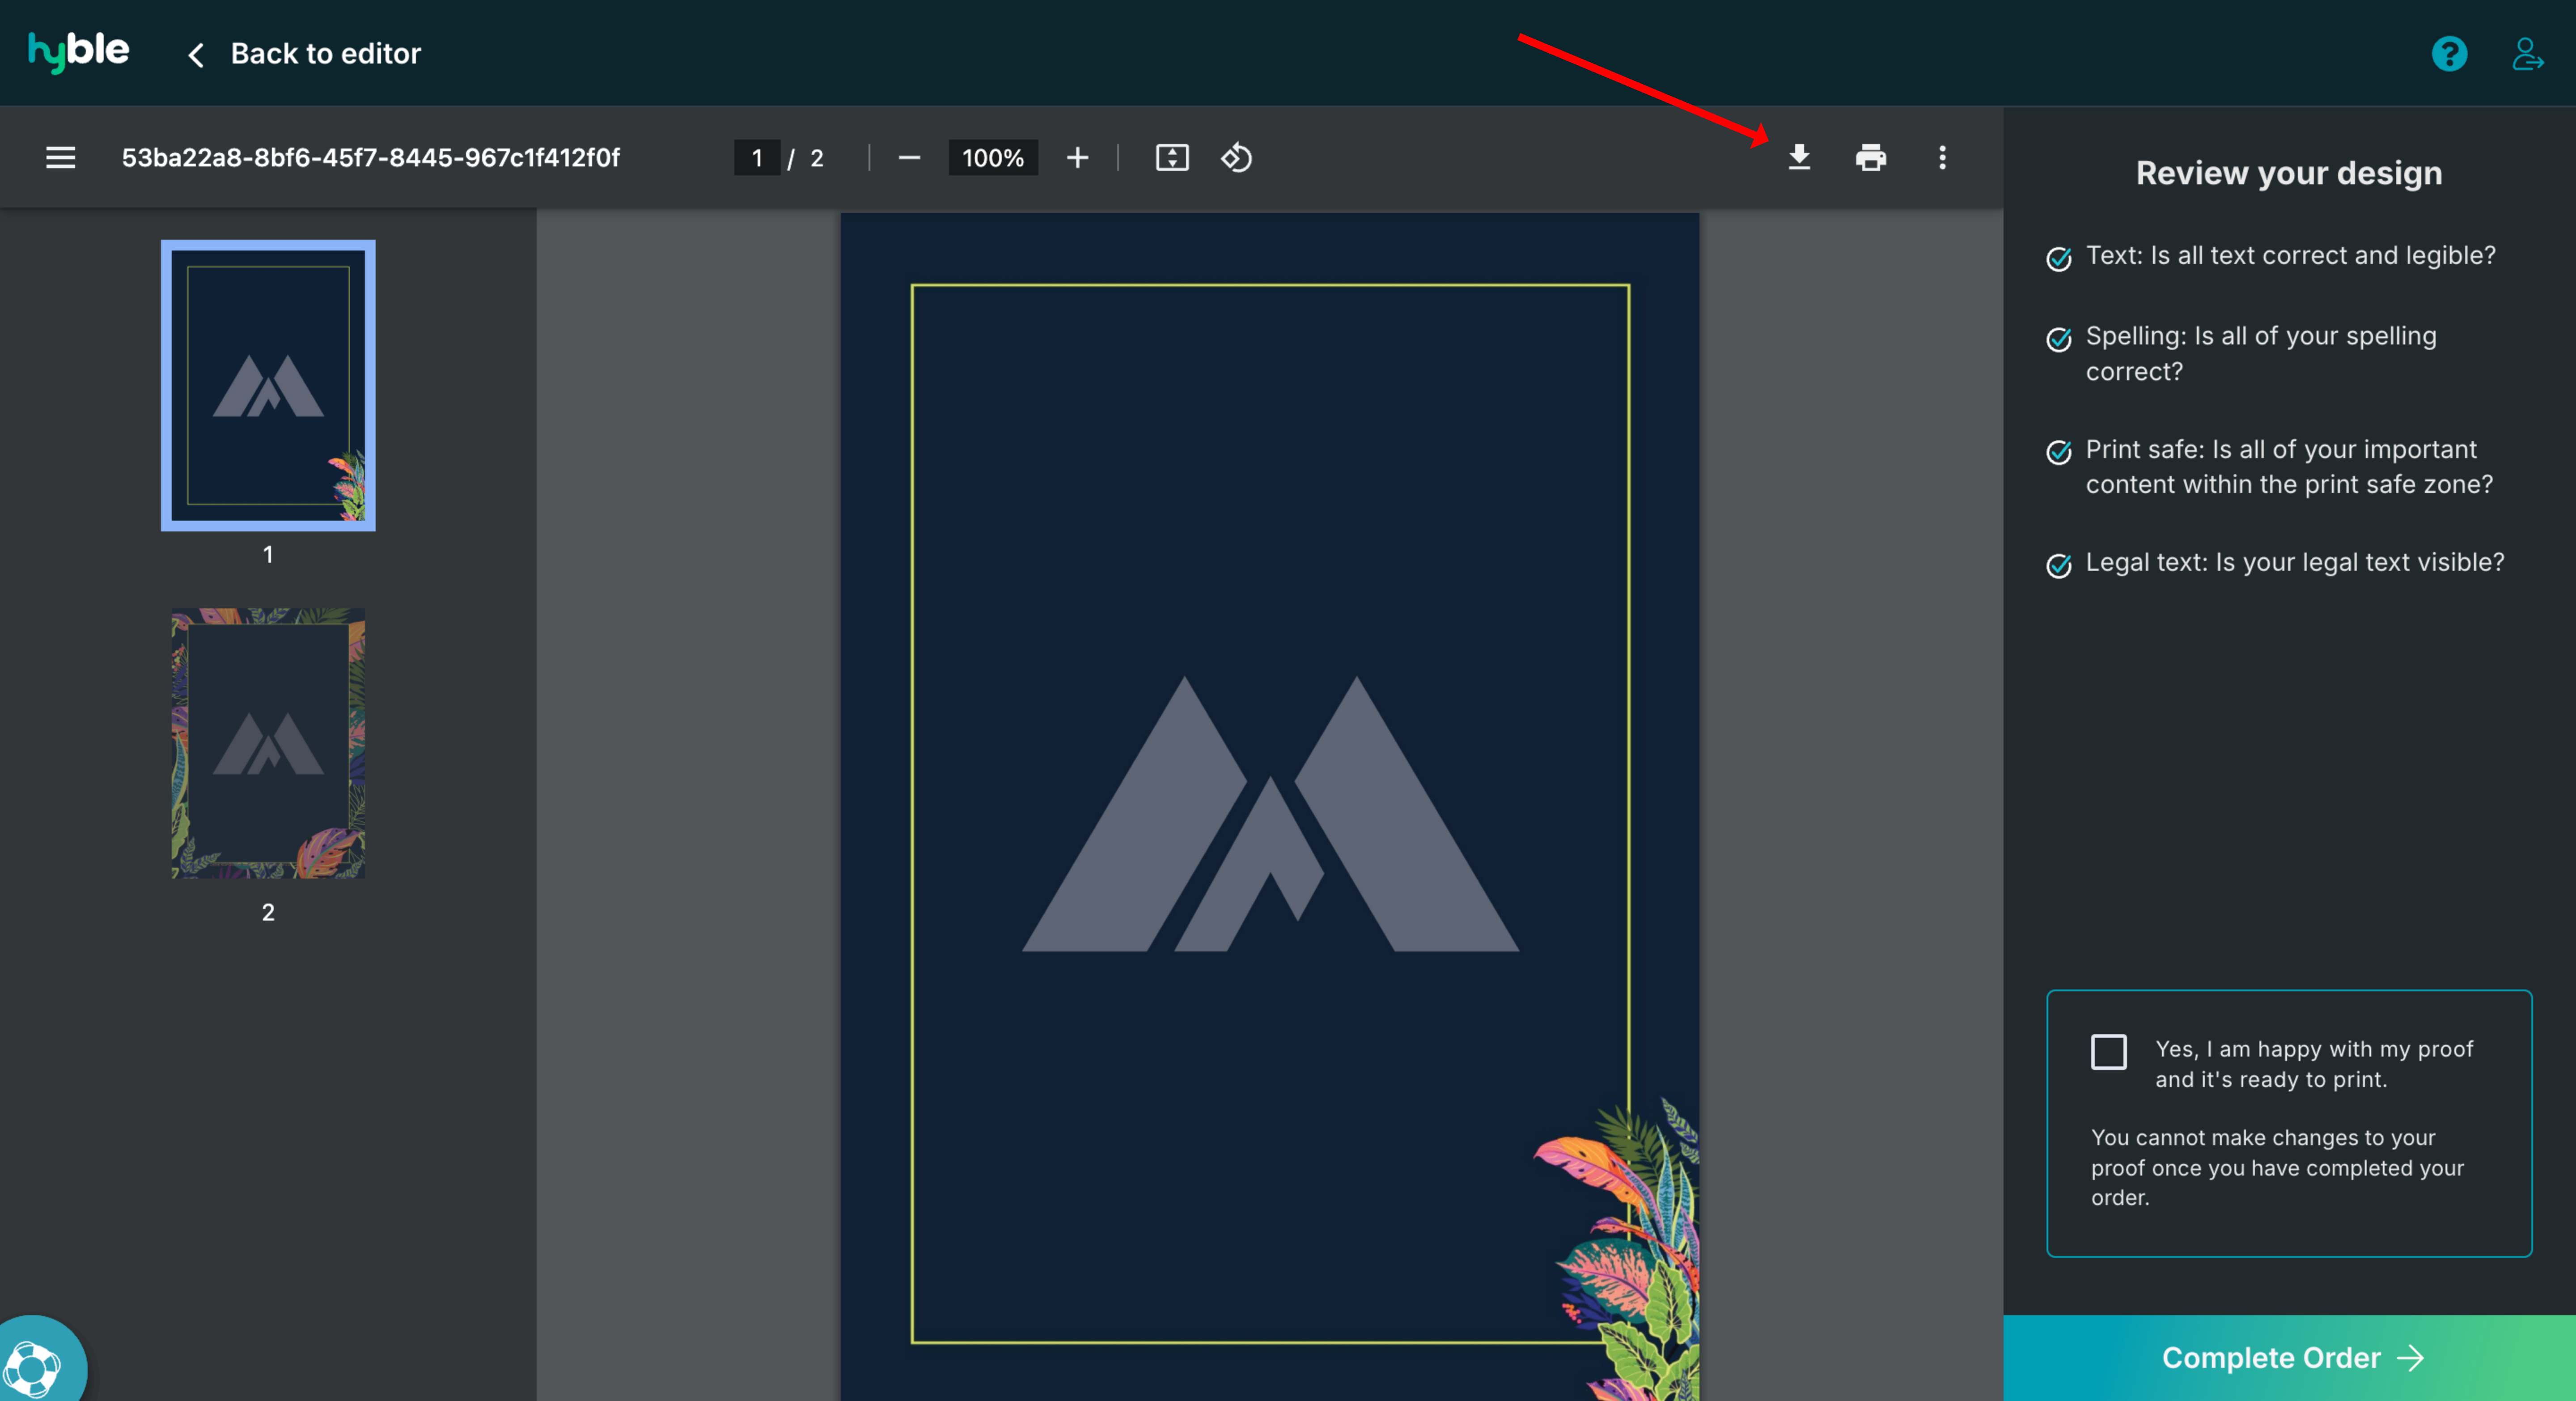Click the fit to page icon
Screen dimensions: 2576x1401
point(1172,157)
